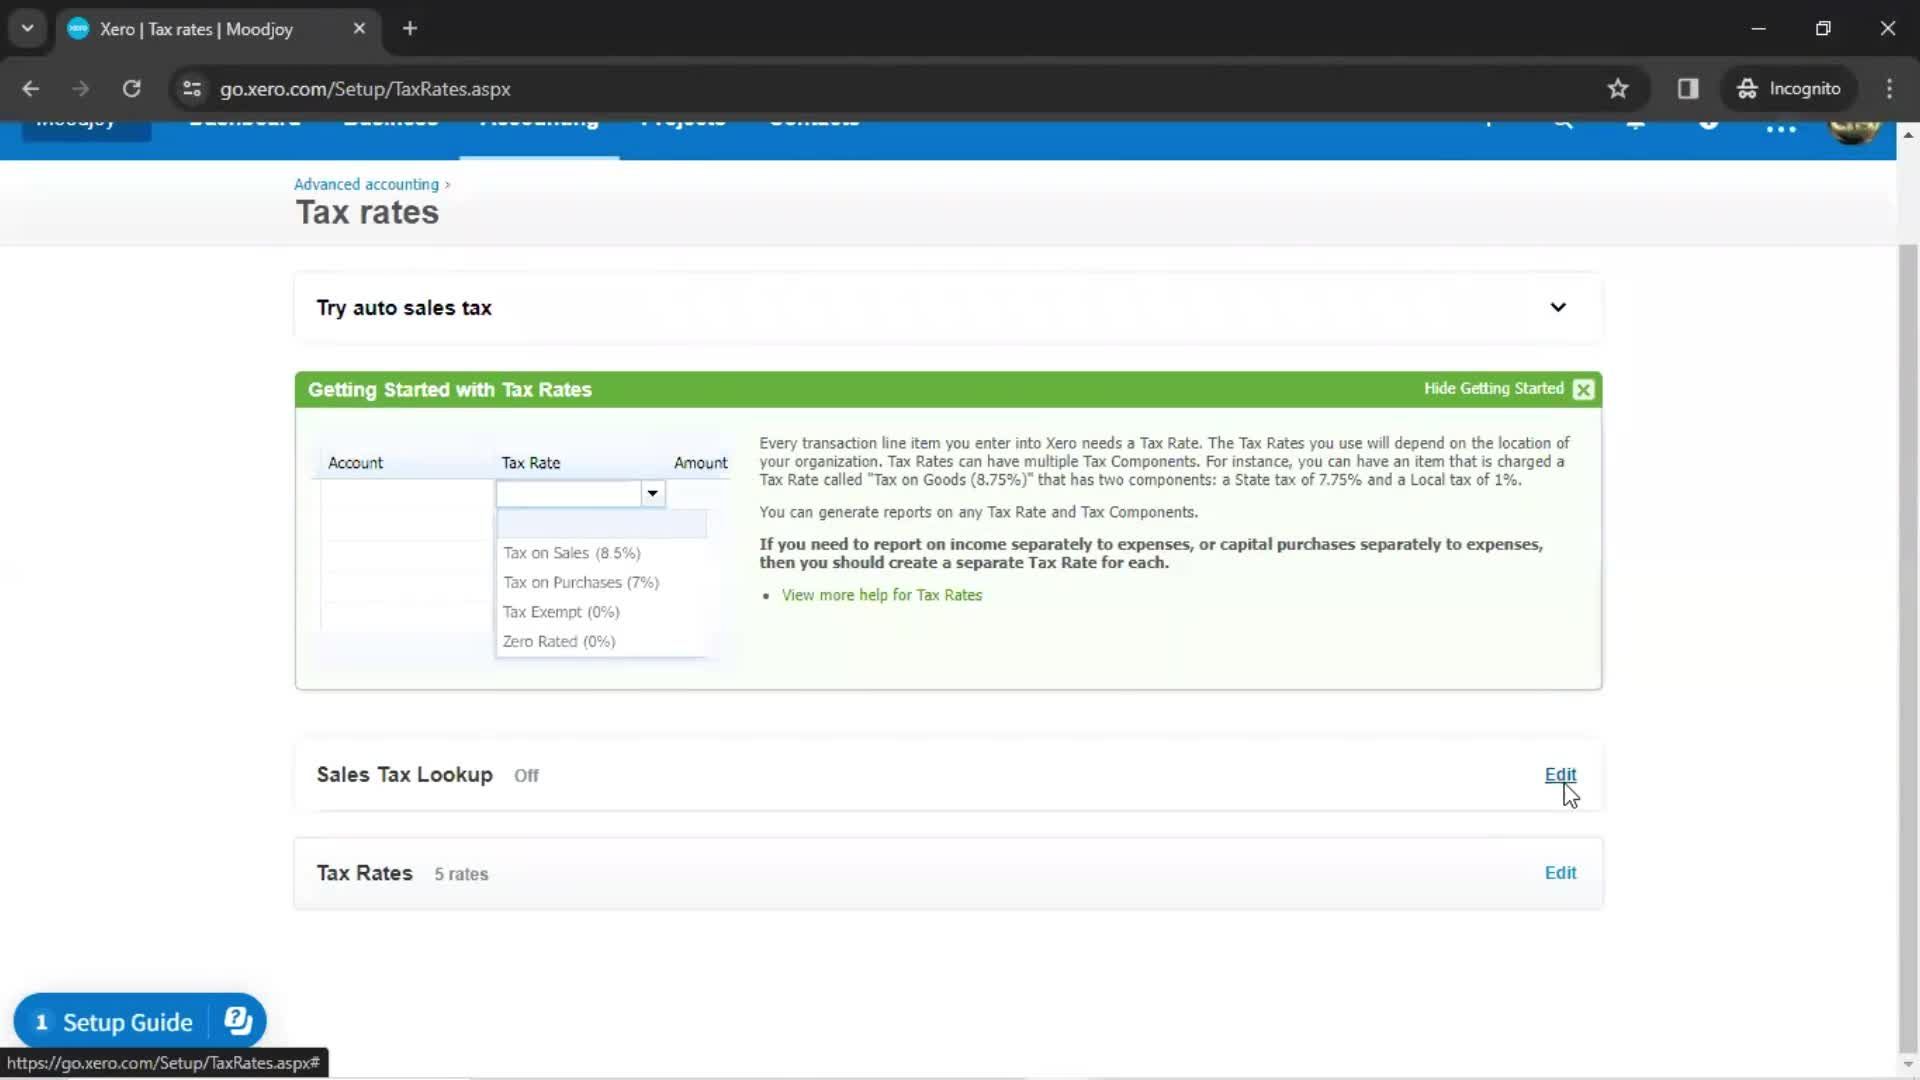Open the site information icon in address bar
This screenshot has height=1080, width=1920.
tap(192, 89)
